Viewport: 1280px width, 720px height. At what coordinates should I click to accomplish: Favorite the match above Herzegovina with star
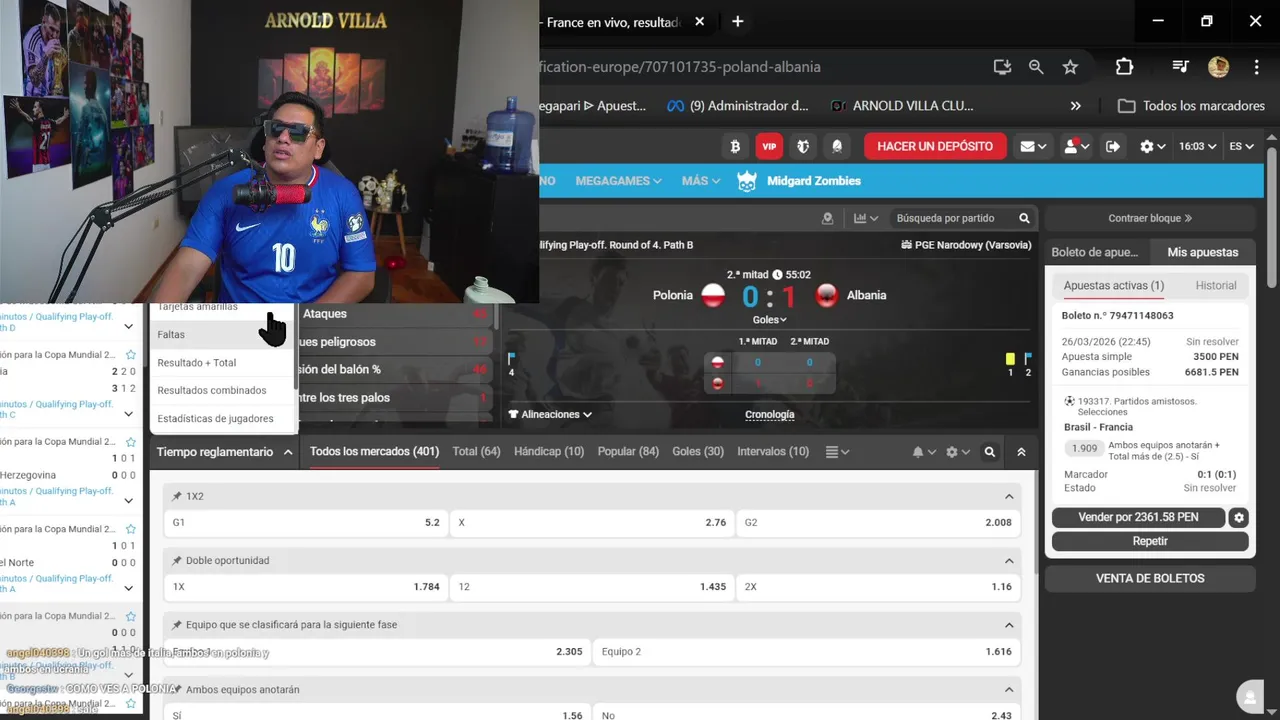point(130,442)
